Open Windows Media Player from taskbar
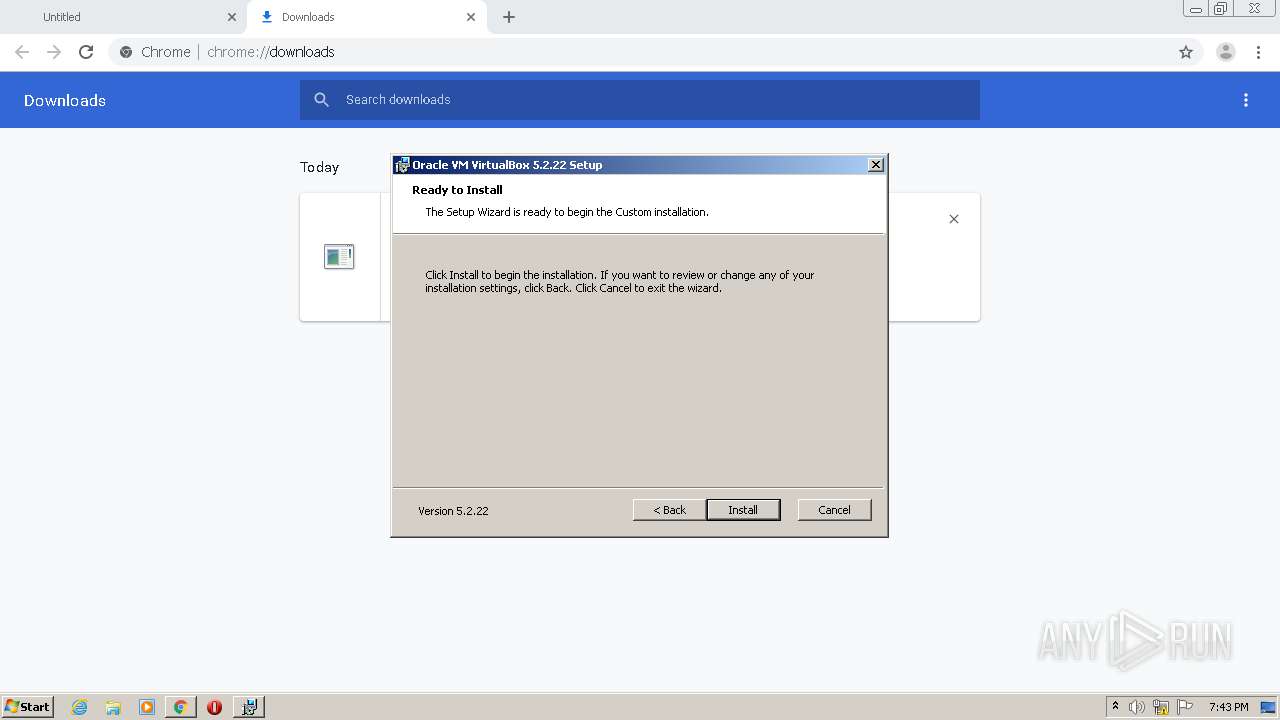The width and height of the screenshot is (1280, 720). (x=147, y=707)
